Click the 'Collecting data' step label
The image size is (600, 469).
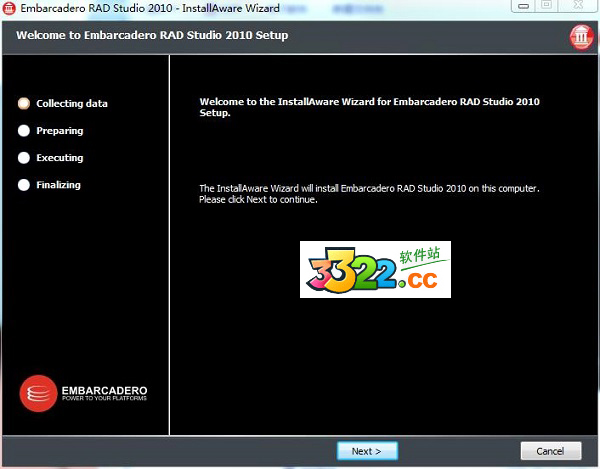pos(72,104)
